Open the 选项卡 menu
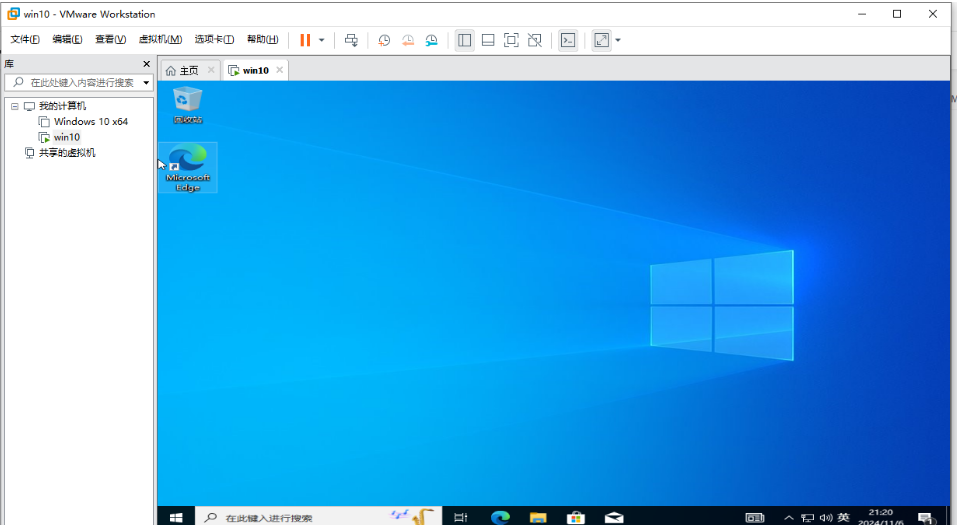This screenshot has height=525, width=957. tap(214, 39)
